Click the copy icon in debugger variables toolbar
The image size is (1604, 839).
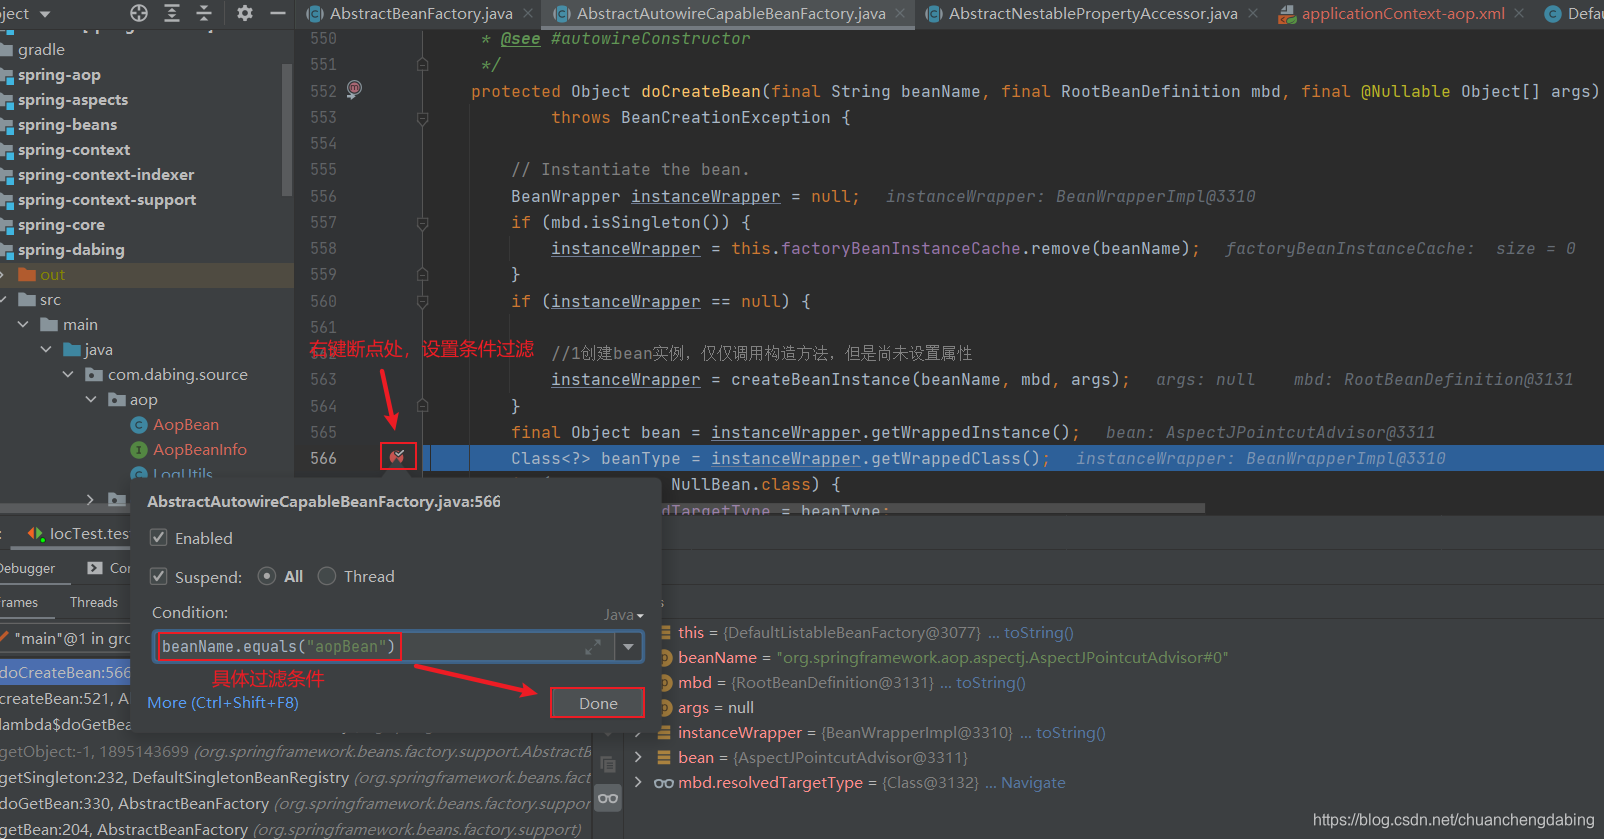(x=607, y=764)
